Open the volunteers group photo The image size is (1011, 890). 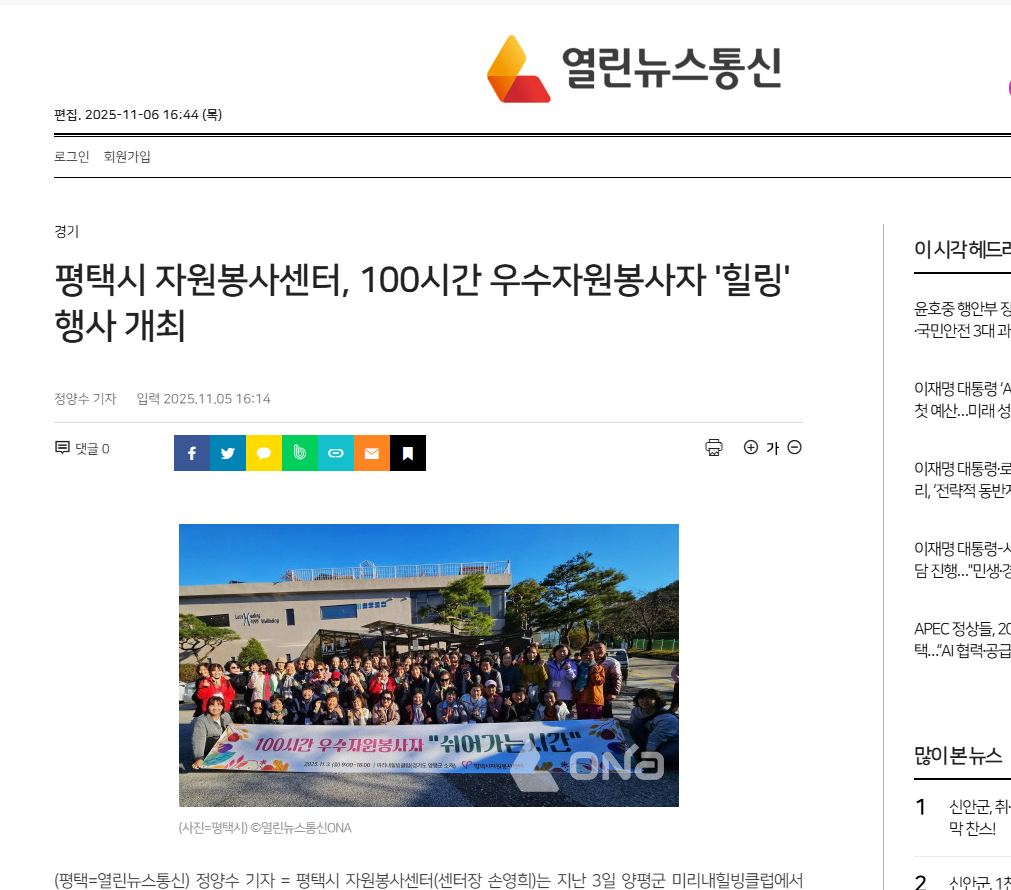pyautogui.click(x=428, y=665)
